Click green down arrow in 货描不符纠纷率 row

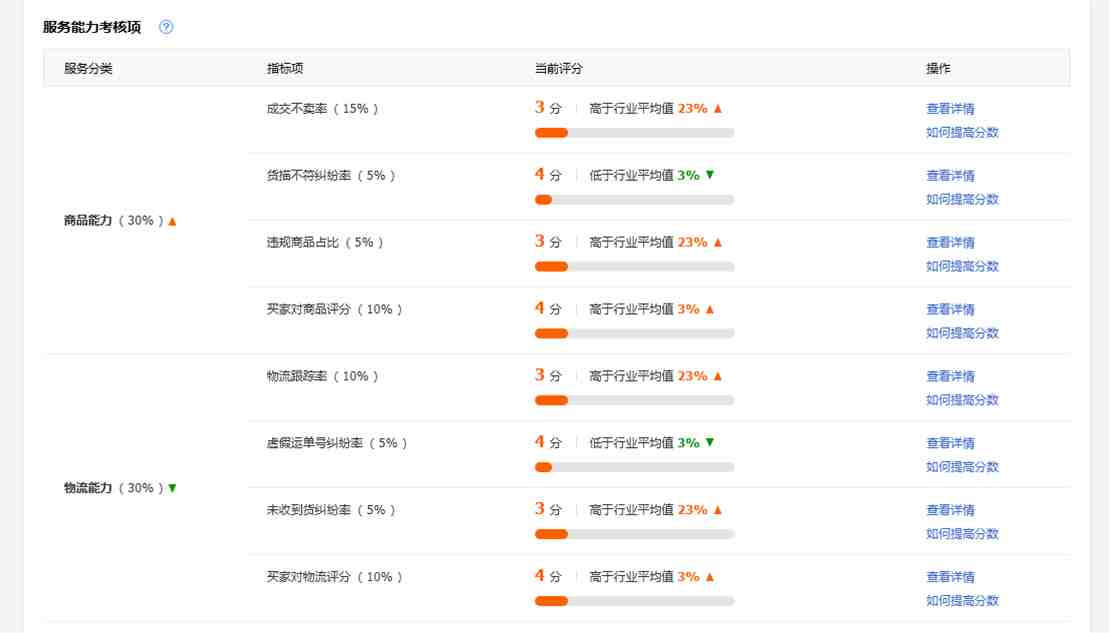pyautogui.click(x=710, y=175)
